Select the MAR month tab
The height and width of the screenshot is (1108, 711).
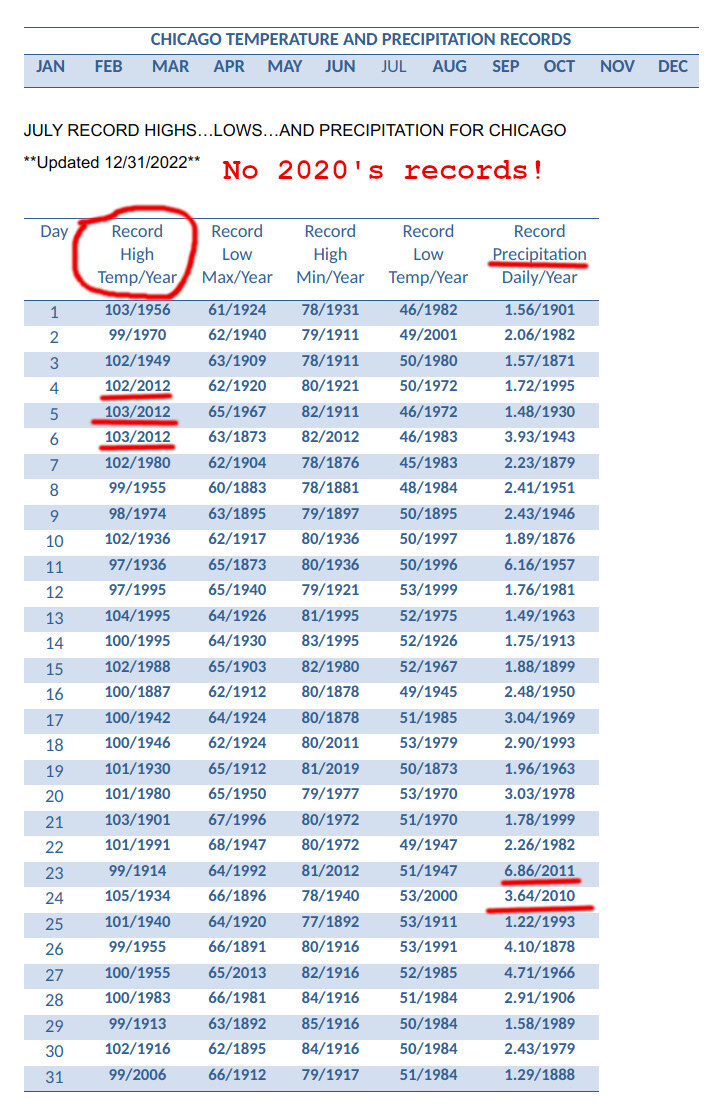pos(170,66)
